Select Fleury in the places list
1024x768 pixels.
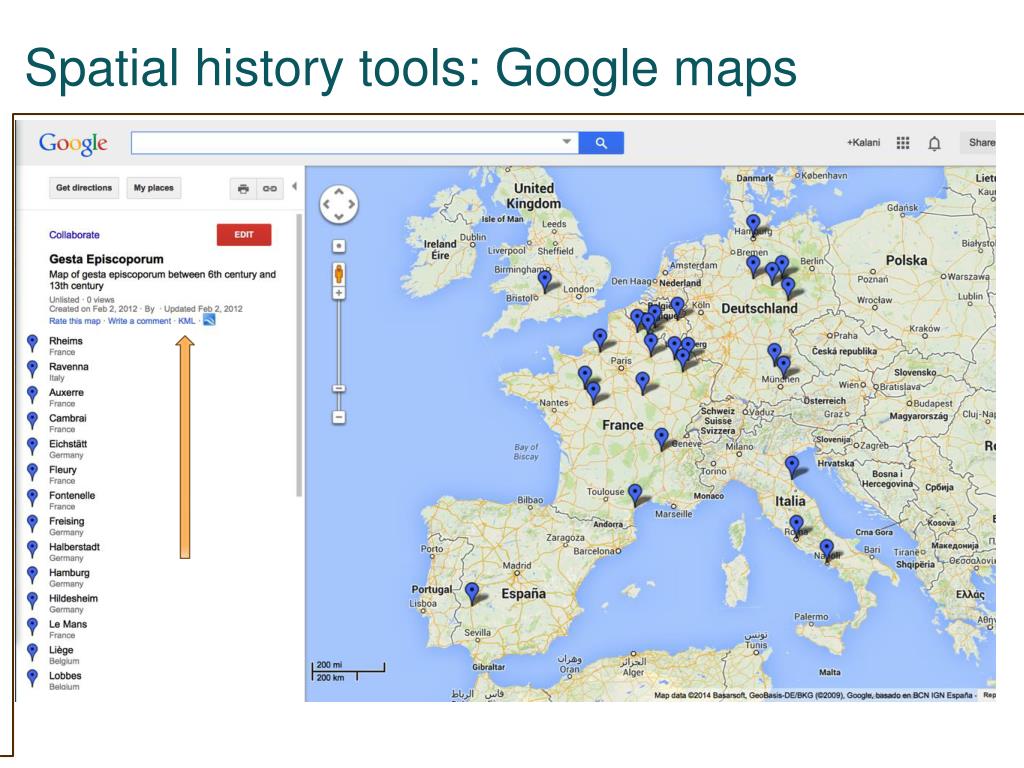click(63, 470)
